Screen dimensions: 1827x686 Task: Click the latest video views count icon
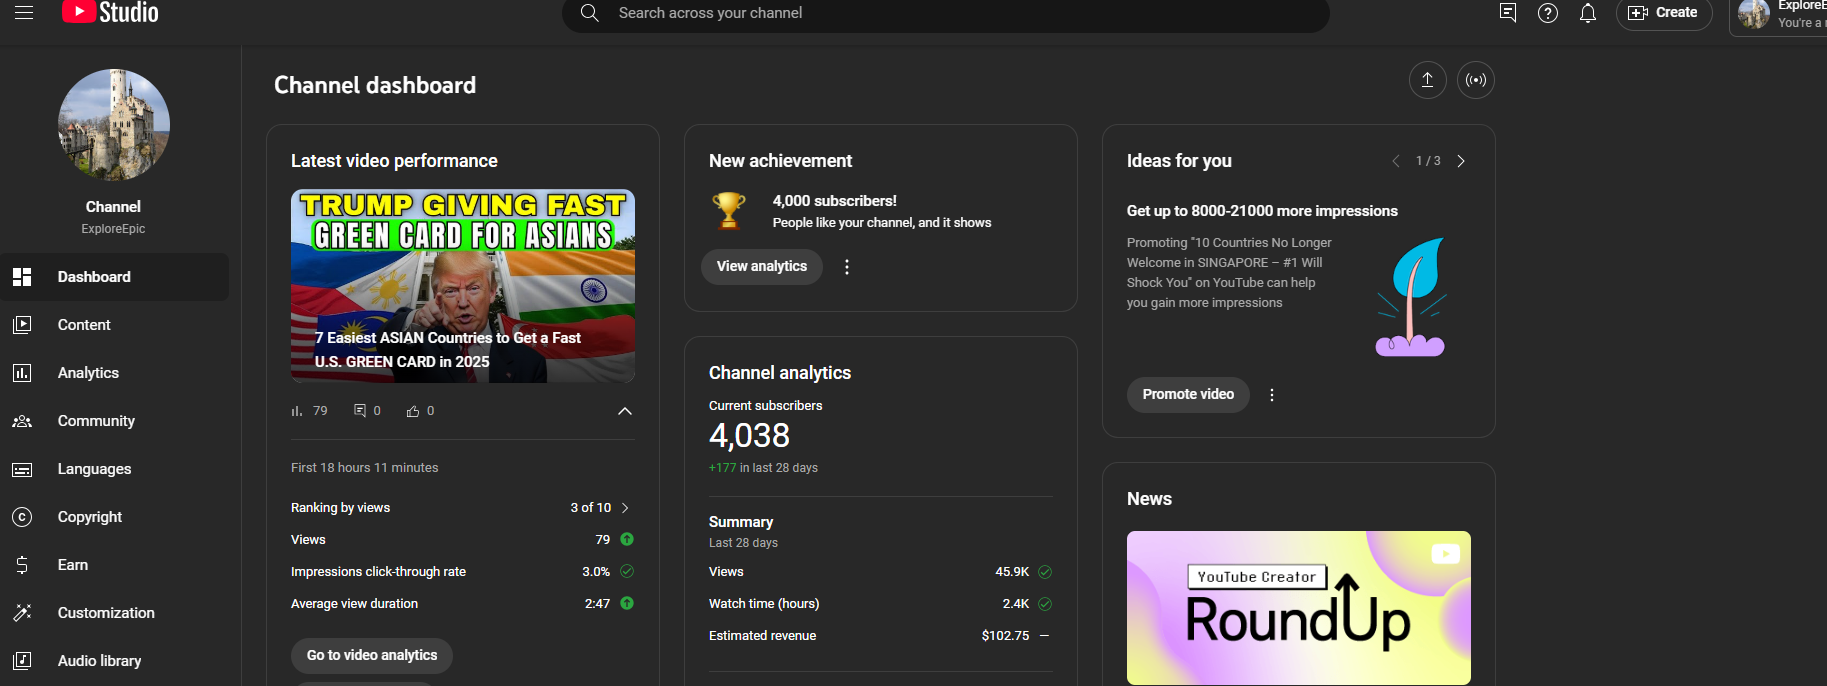pyautogui.click(x=297, y=411)
